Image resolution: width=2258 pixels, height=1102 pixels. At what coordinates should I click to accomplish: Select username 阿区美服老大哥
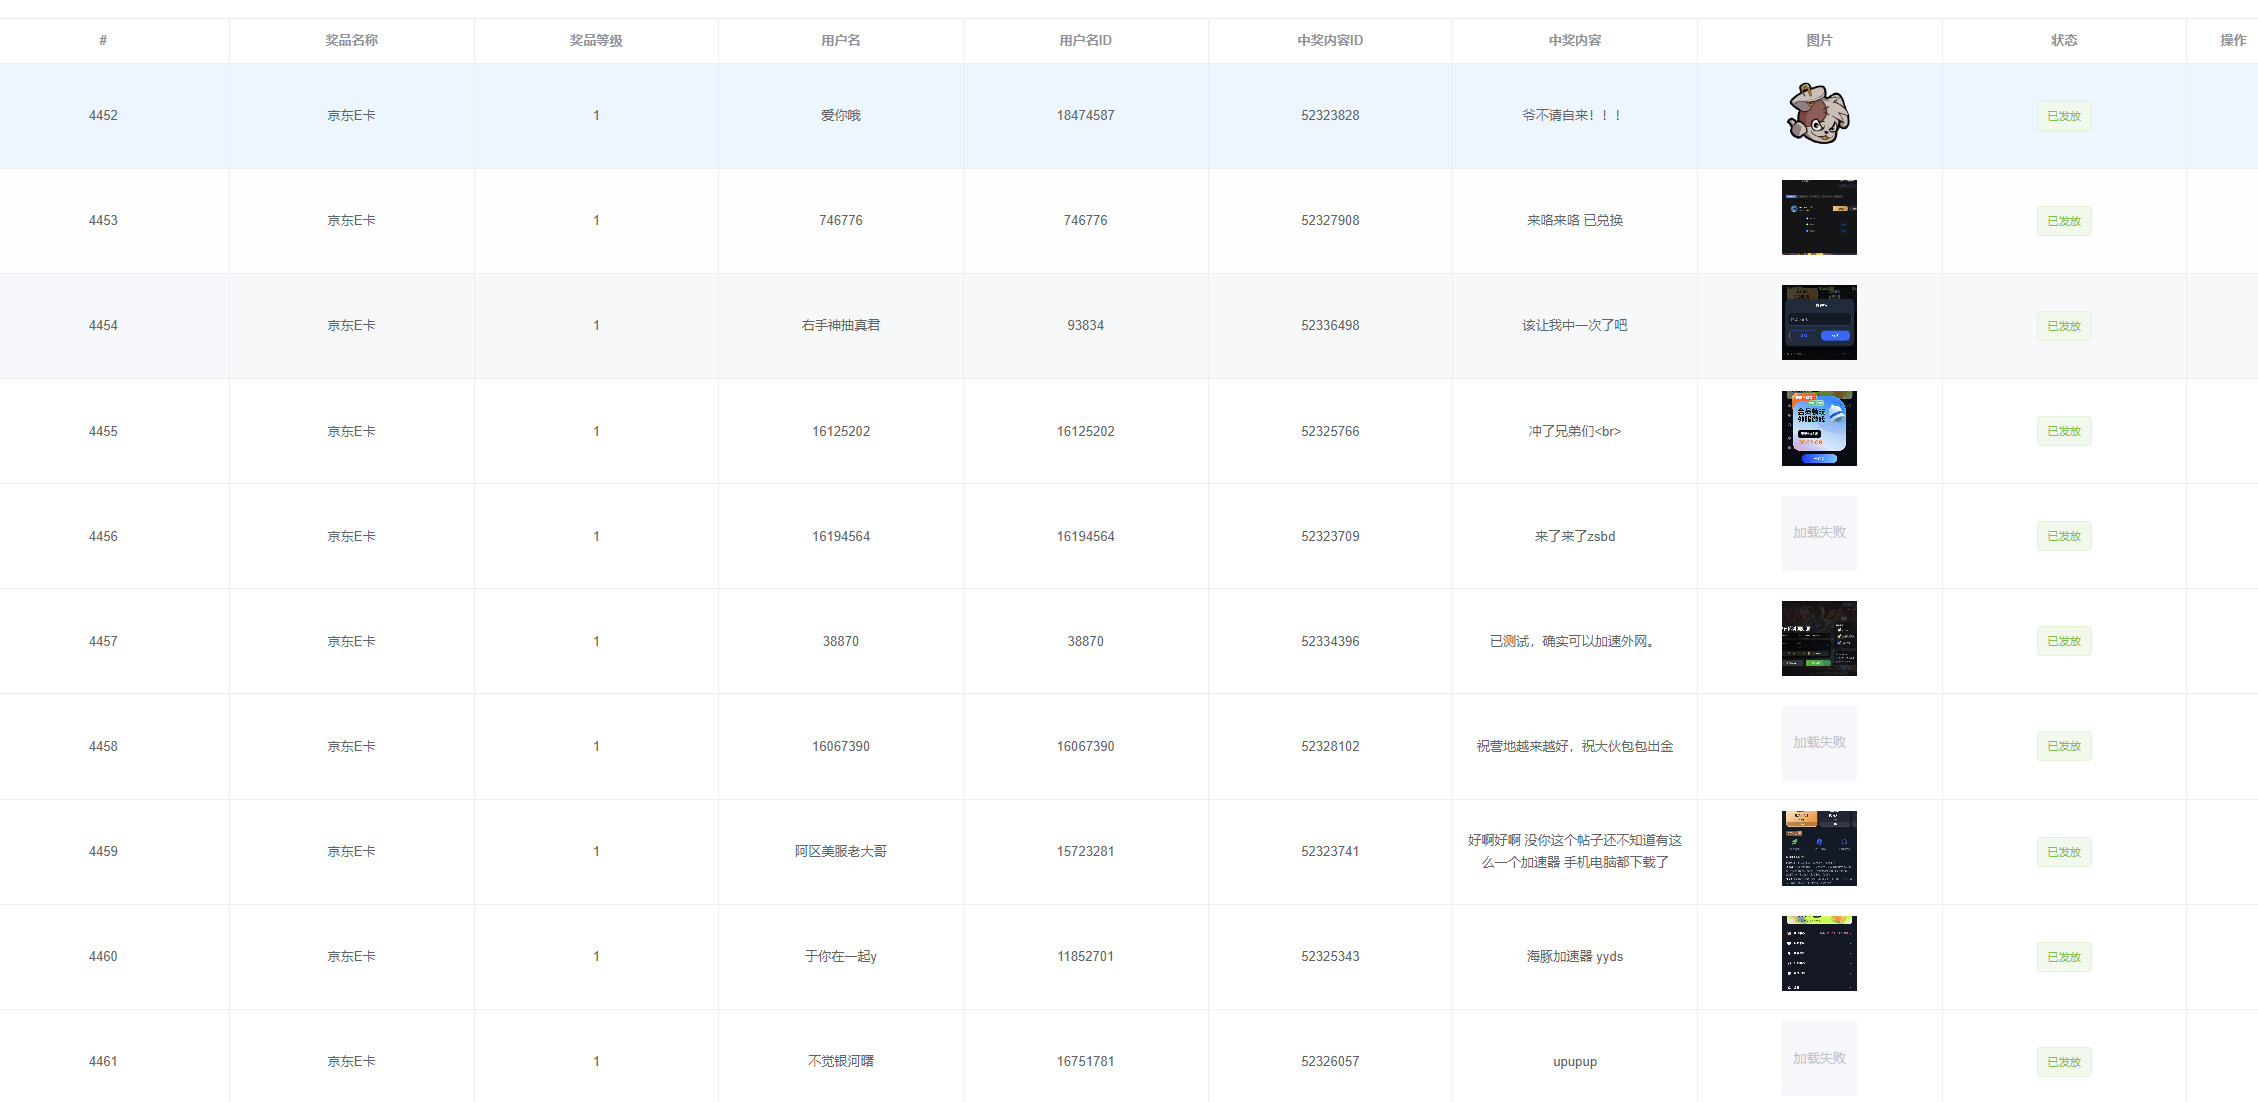[841, 851]
